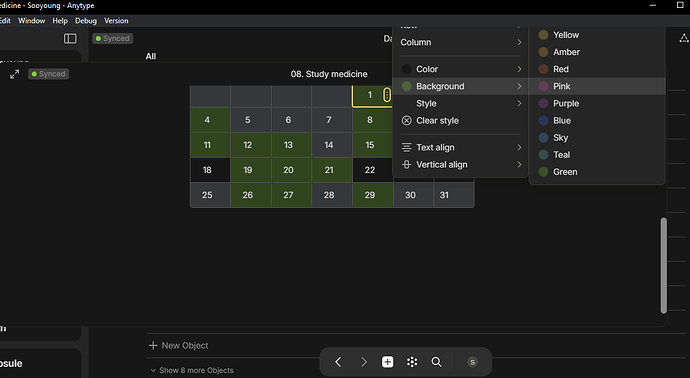Image resolution: width=690 pixels, height=378 pixels.
Task: Open cell 1 options handle
Action: click(x=386, y=95)
